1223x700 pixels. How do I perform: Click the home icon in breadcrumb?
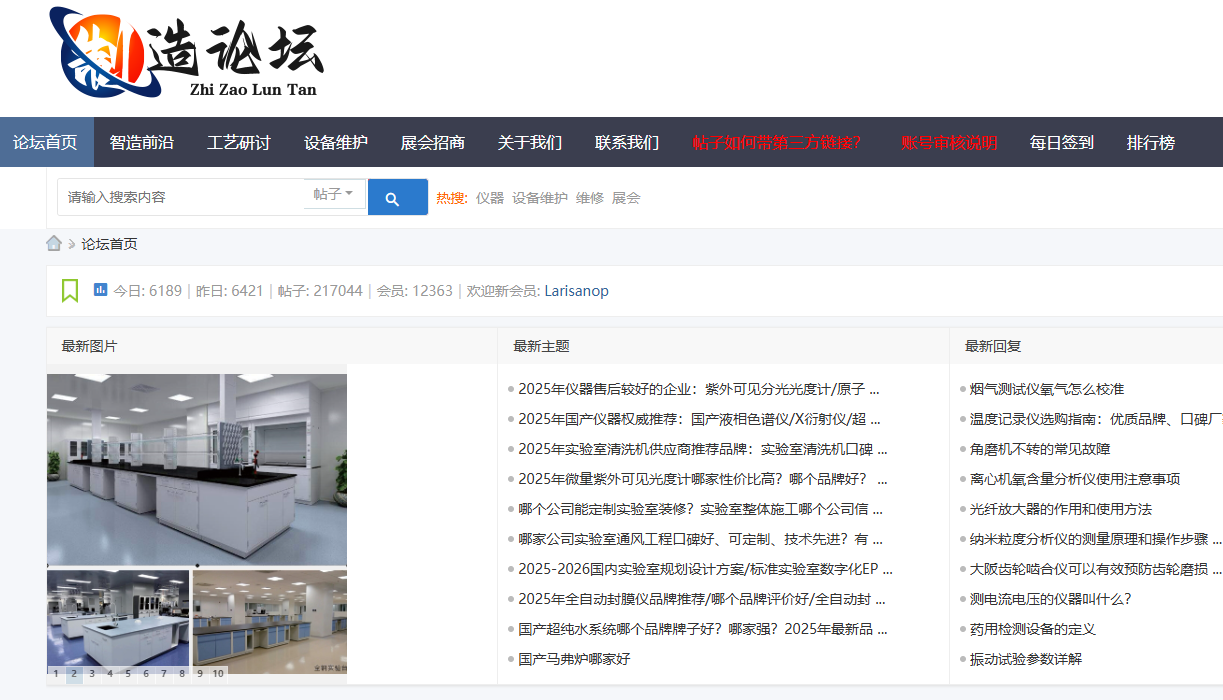click(x=54, y=242)
